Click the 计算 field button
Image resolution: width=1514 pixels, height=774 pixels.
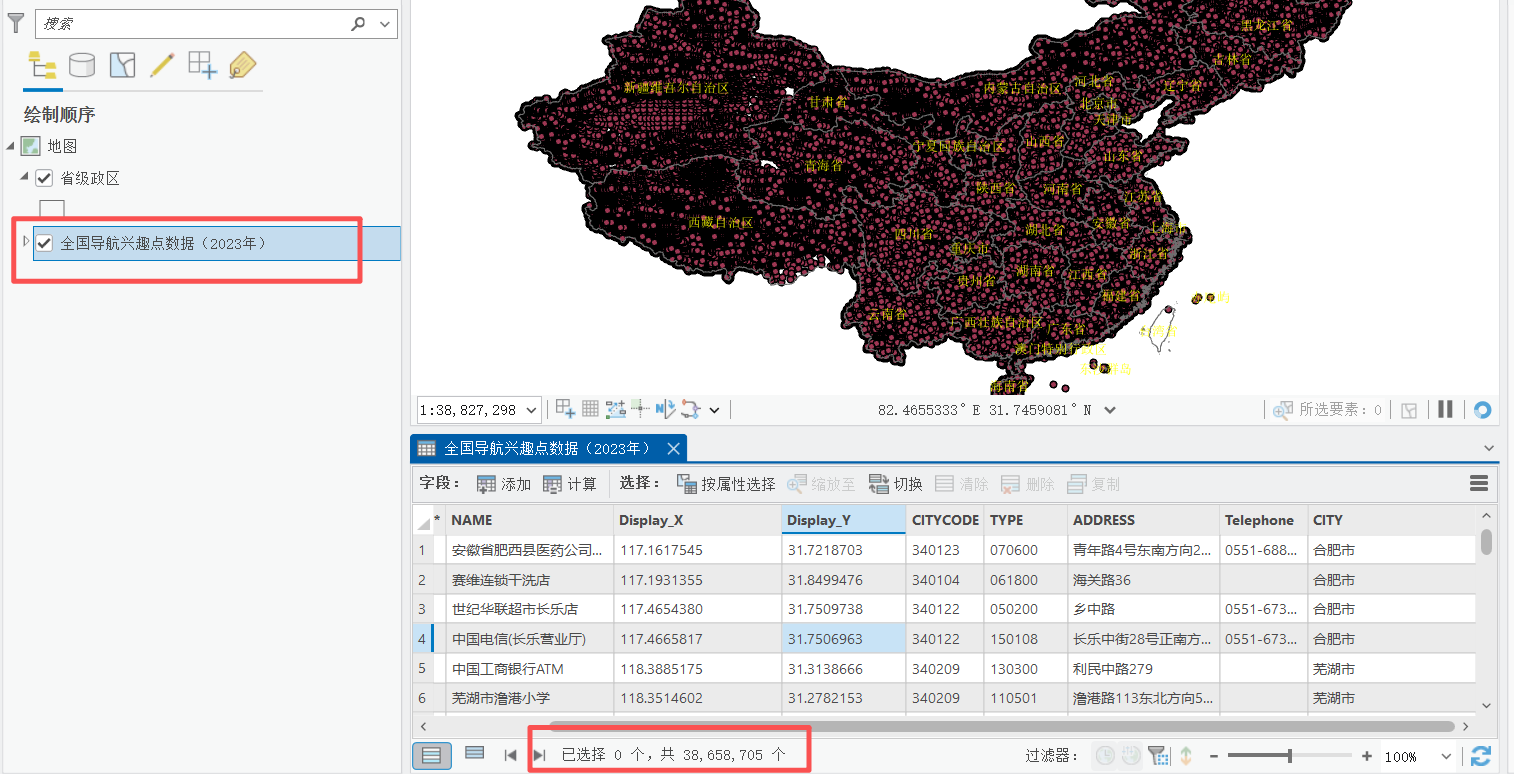coord(569,484)
